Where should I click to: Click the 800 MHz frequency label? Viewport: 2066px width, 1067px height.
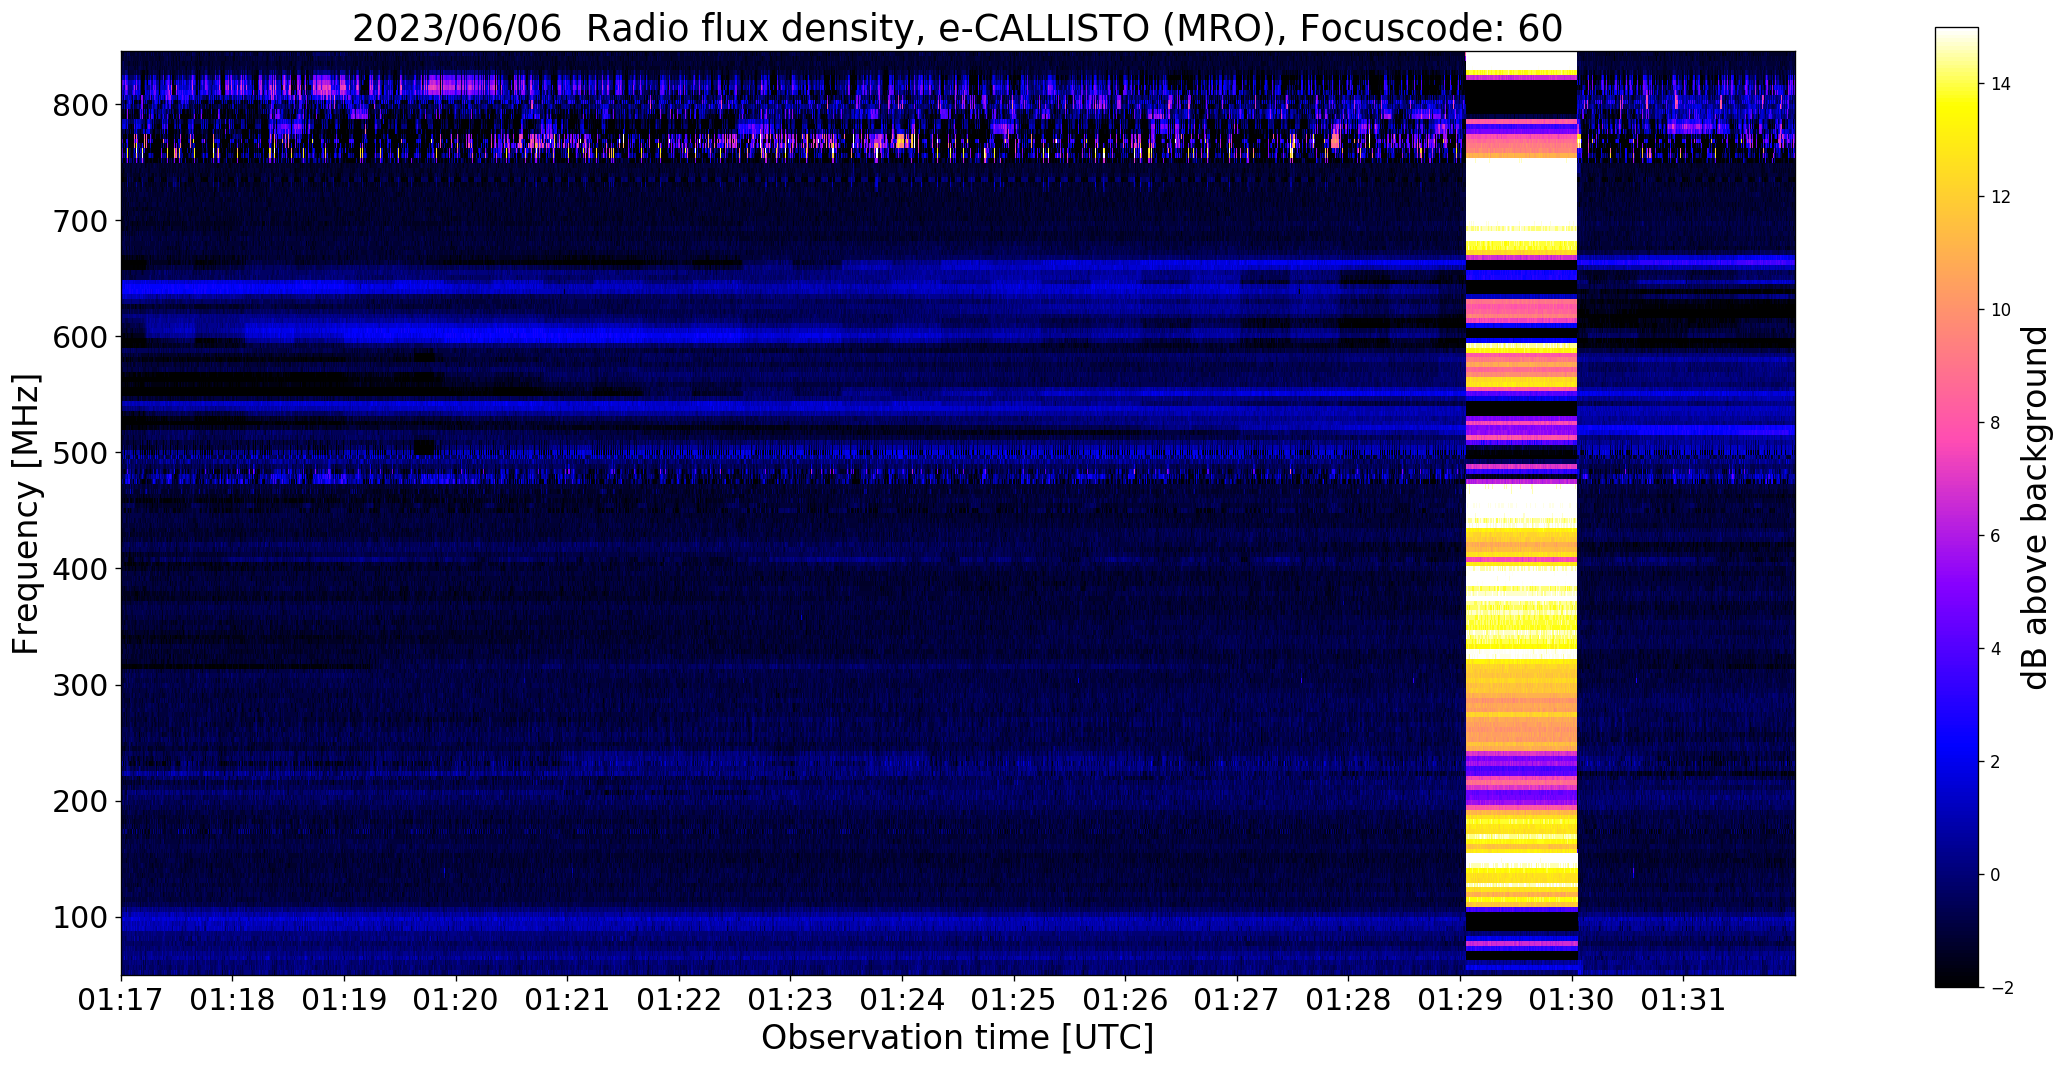click(80, 105)
